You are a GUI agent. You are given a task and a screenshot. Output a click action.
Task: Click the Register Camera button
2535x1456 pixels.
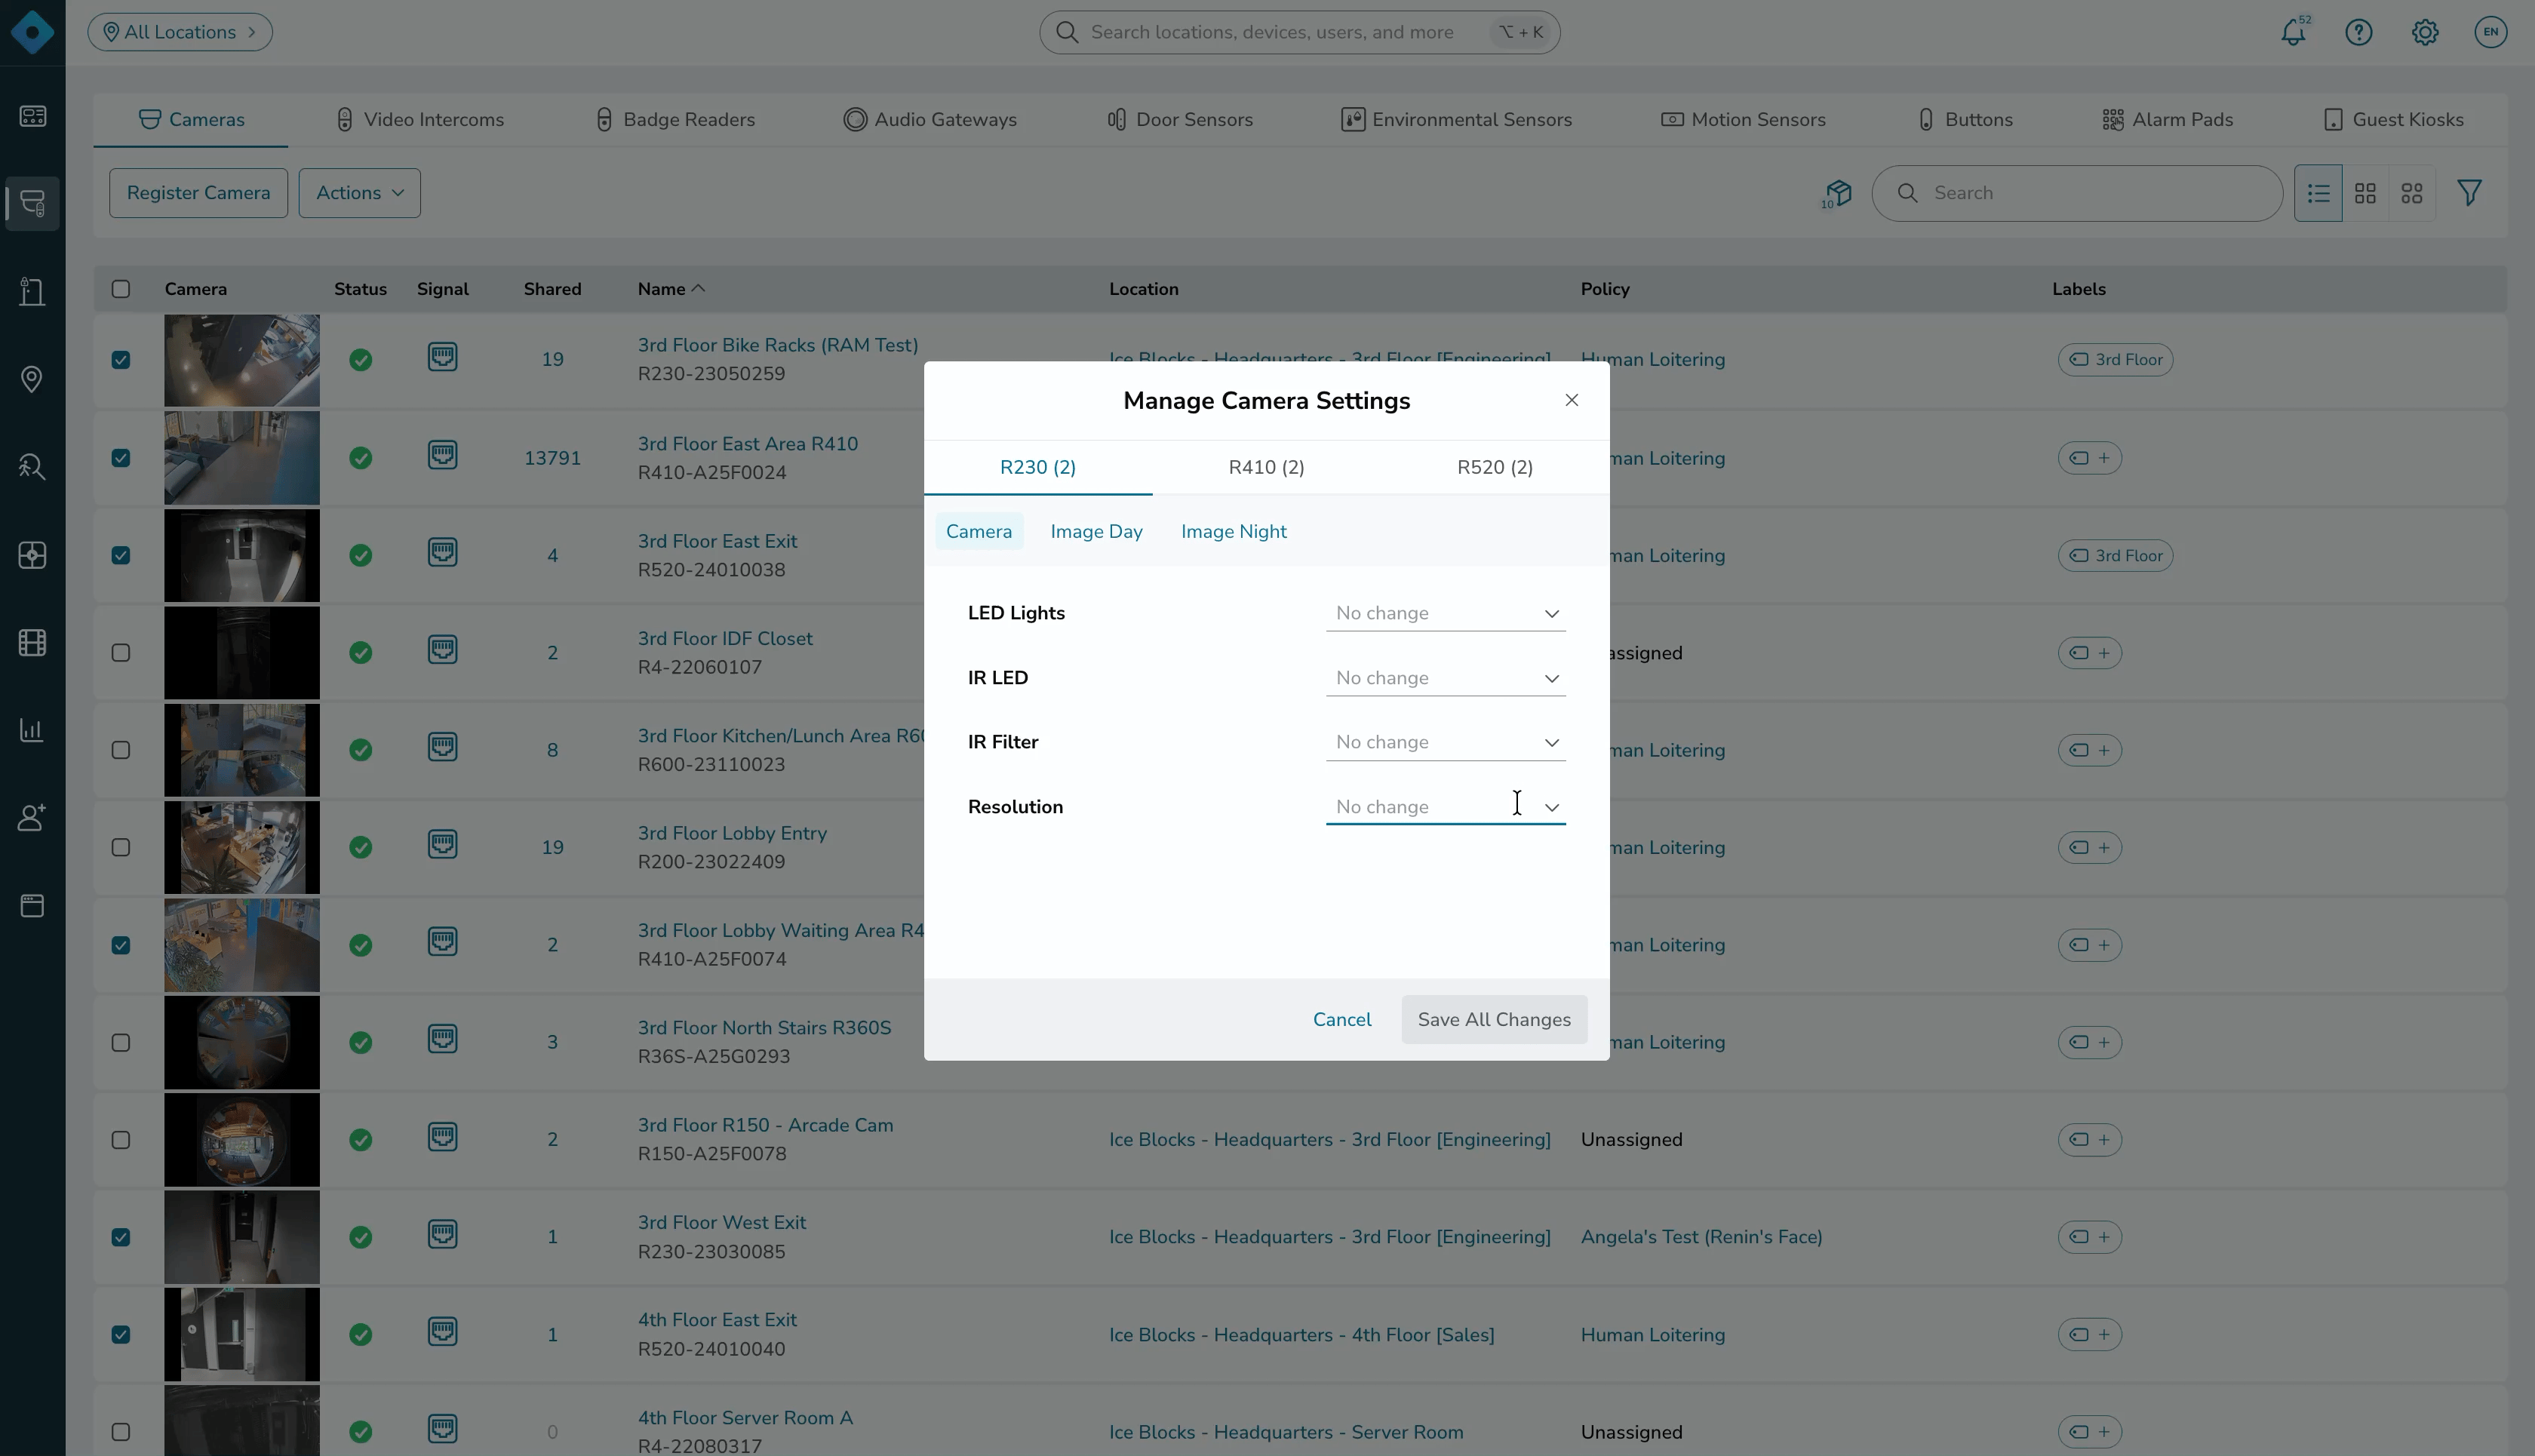point(198,193)
